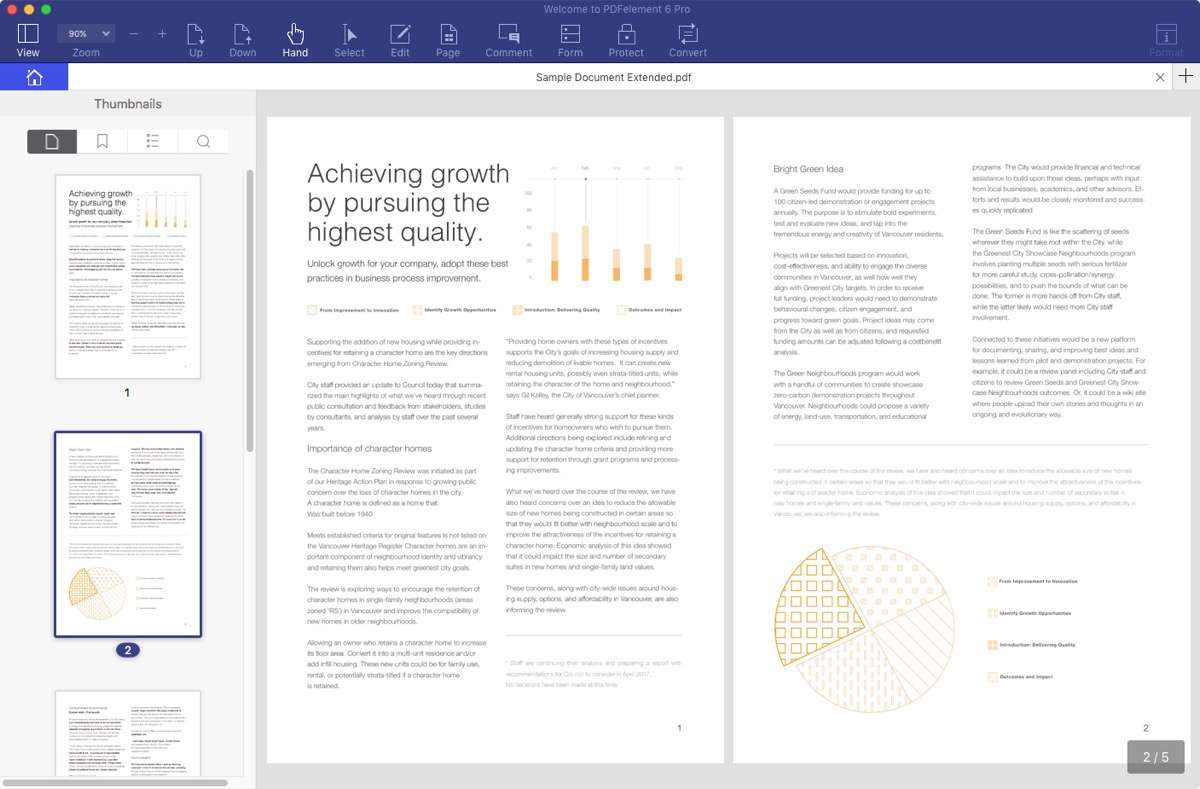This screenshot has width=1200, height=789.
Task: Switch to Sample Document Extended.pdf tab
Action: coord(613,77)
